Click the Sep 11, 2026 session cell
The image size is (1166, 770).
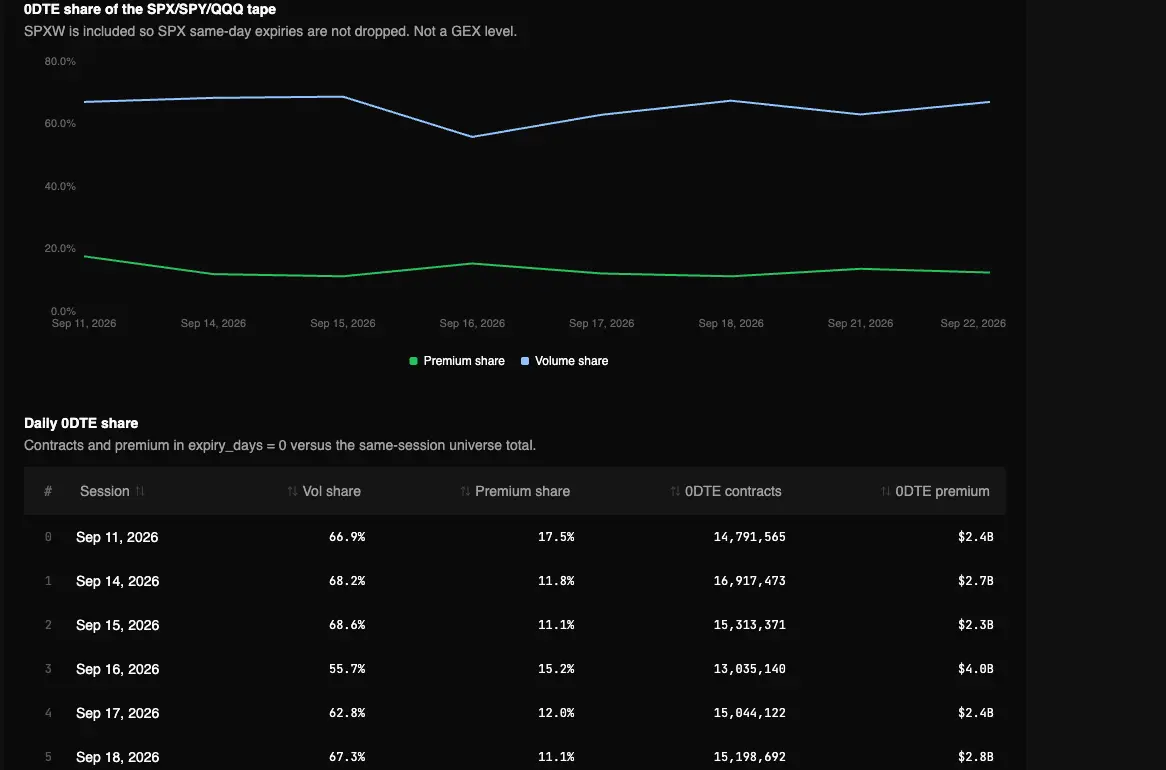click(x=117, y=537)
